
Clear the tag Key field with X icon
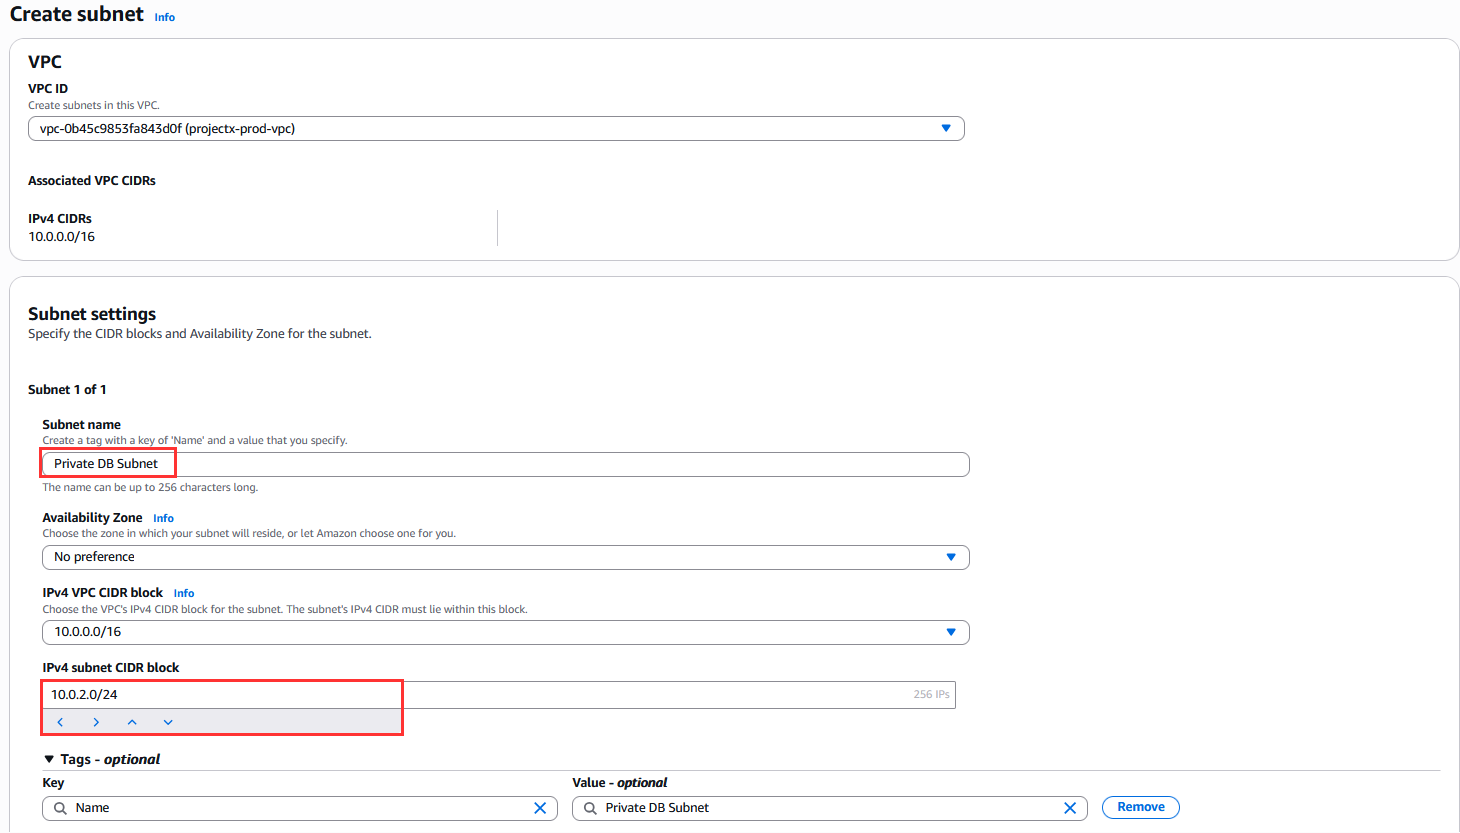[540, 808]
